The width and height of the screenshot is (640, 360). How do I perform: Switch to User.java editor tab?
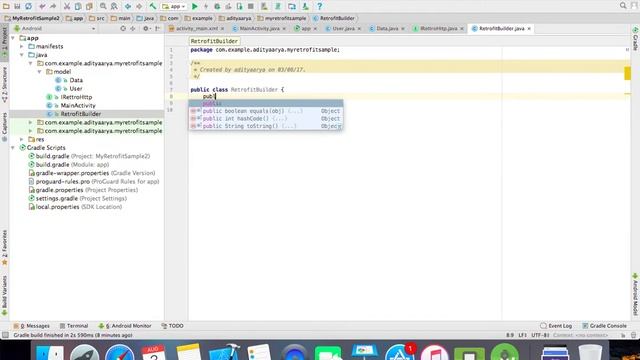click(343, 29)
